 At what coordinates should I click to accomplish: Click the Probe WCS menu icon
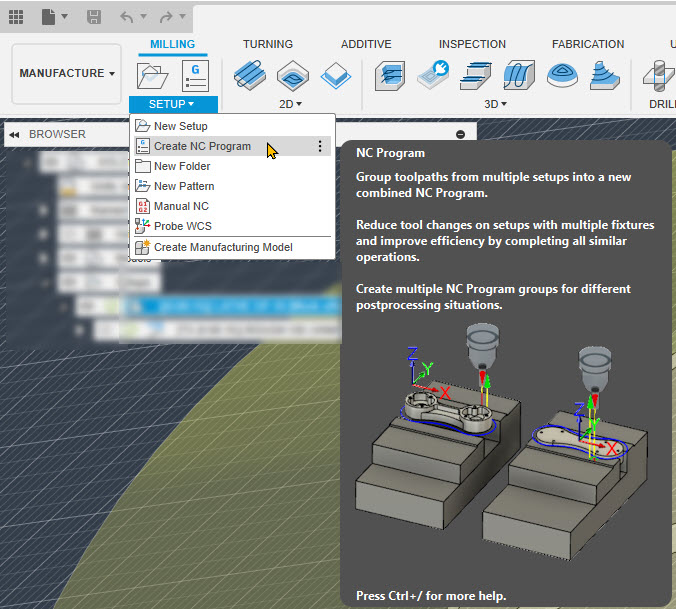tap(142, 225)
